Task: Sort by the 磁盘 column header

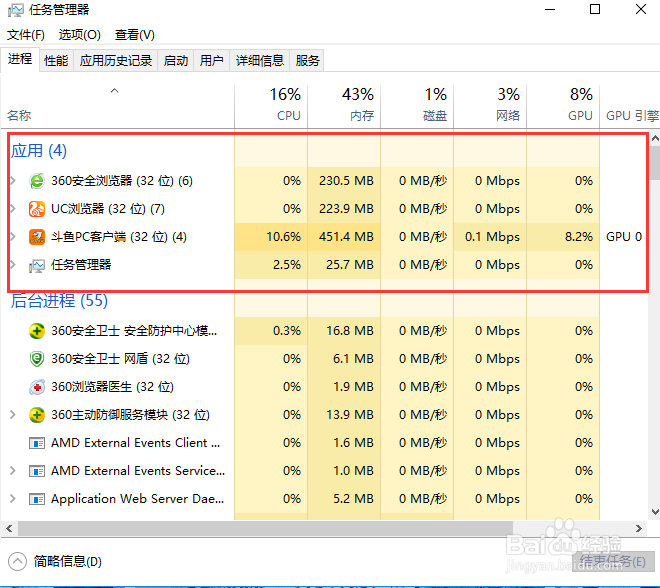Action: pyautogui.click(x=417, y=105)
